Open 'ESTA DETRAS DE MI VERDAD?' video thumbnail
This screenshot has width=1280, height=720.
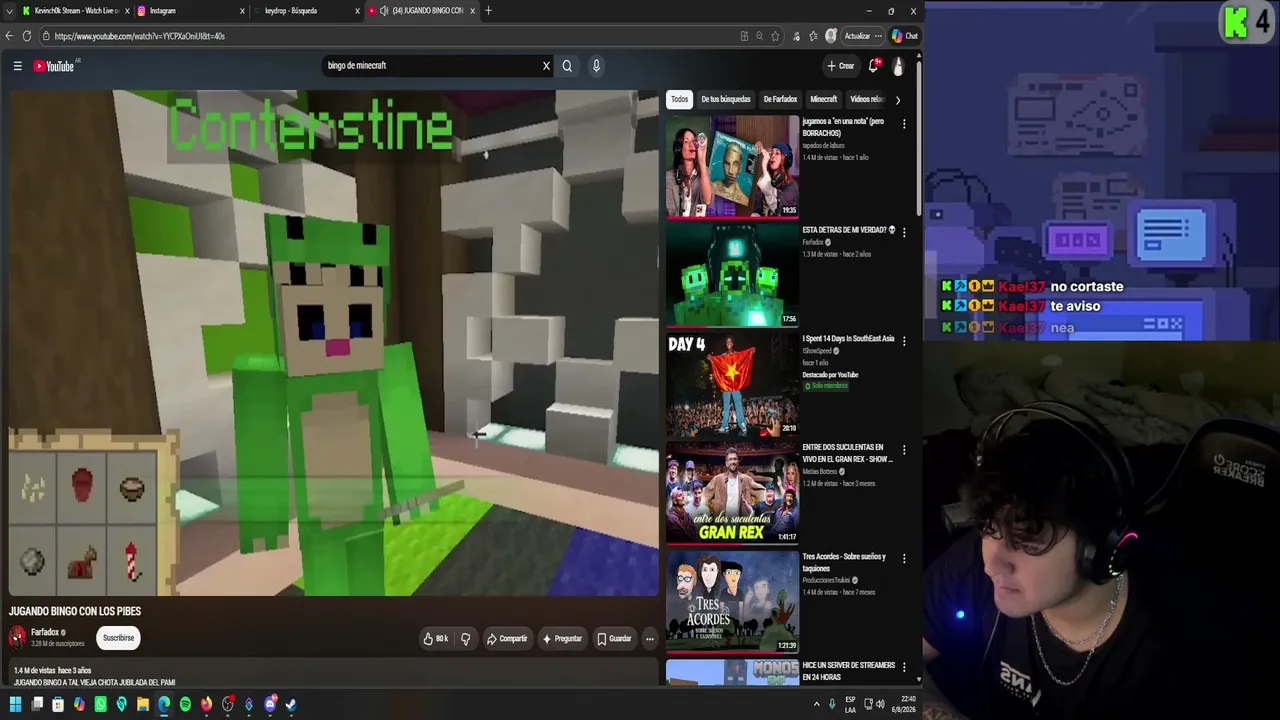pos(733,275)
